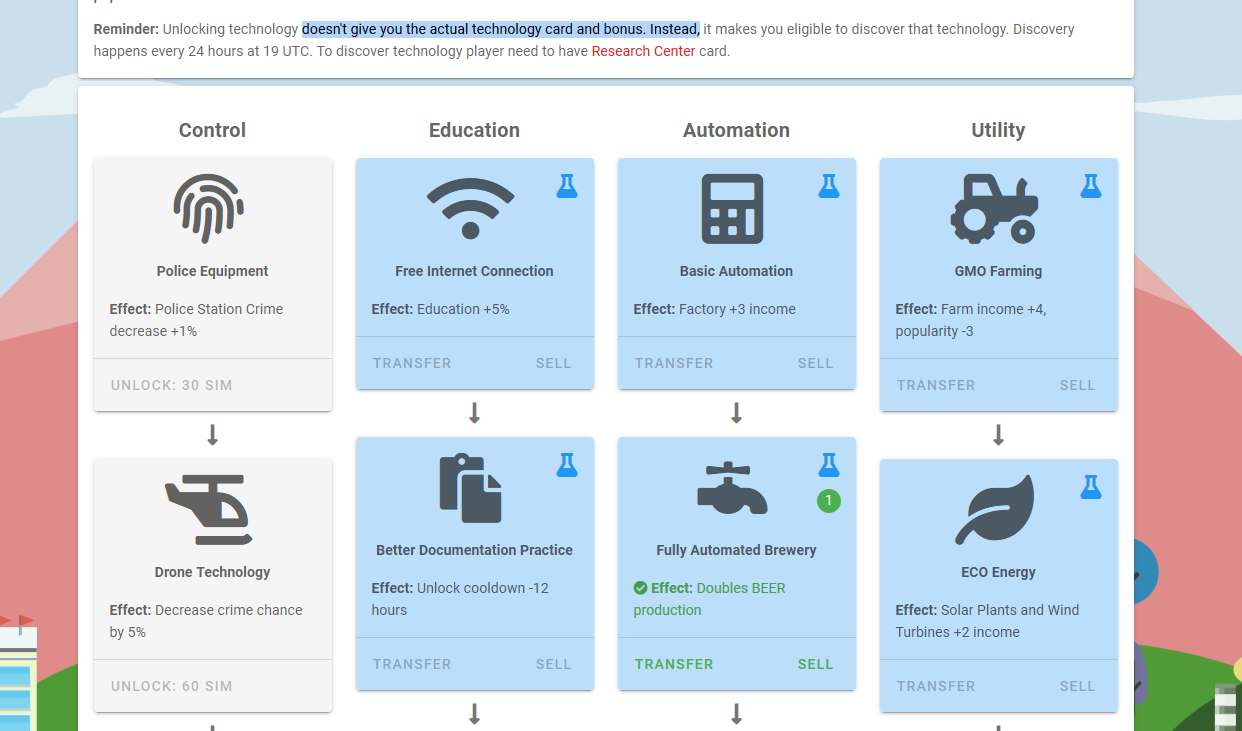Click flask icon on ECO Energy card
1242x731 pixels.
[x=1091, y=486]
